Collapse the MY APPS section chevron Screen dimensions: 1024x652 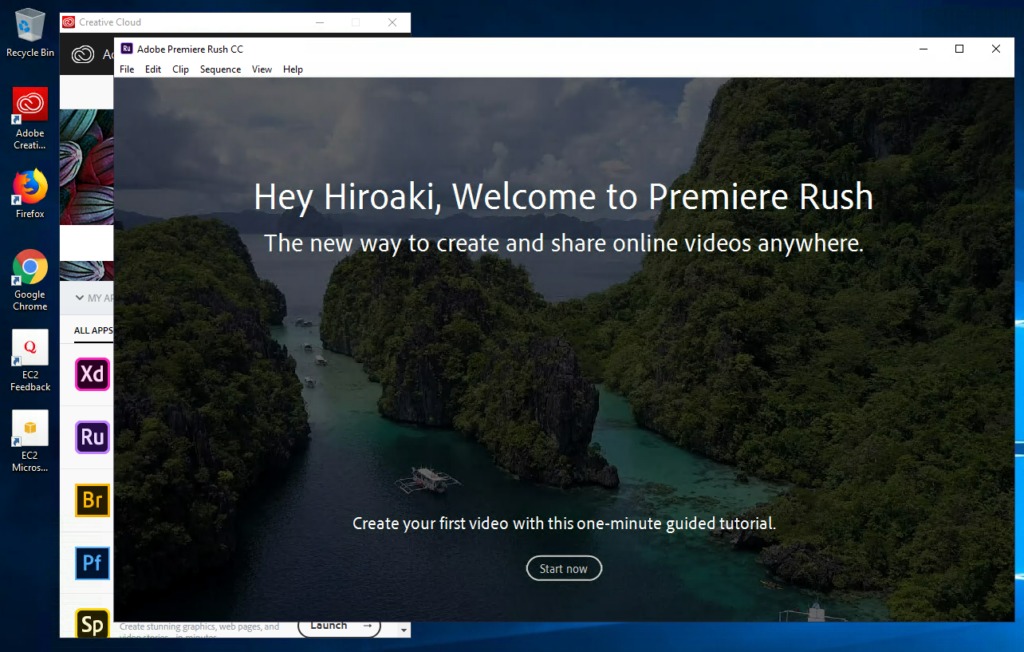point(79,298)
